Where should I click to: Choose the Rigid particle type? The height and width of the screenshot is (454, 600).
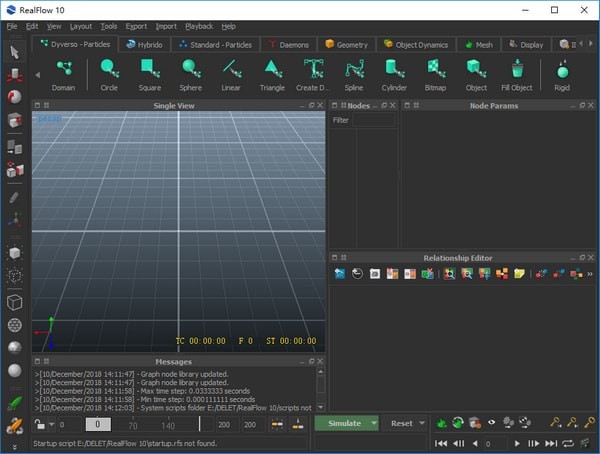pos(562,75)
